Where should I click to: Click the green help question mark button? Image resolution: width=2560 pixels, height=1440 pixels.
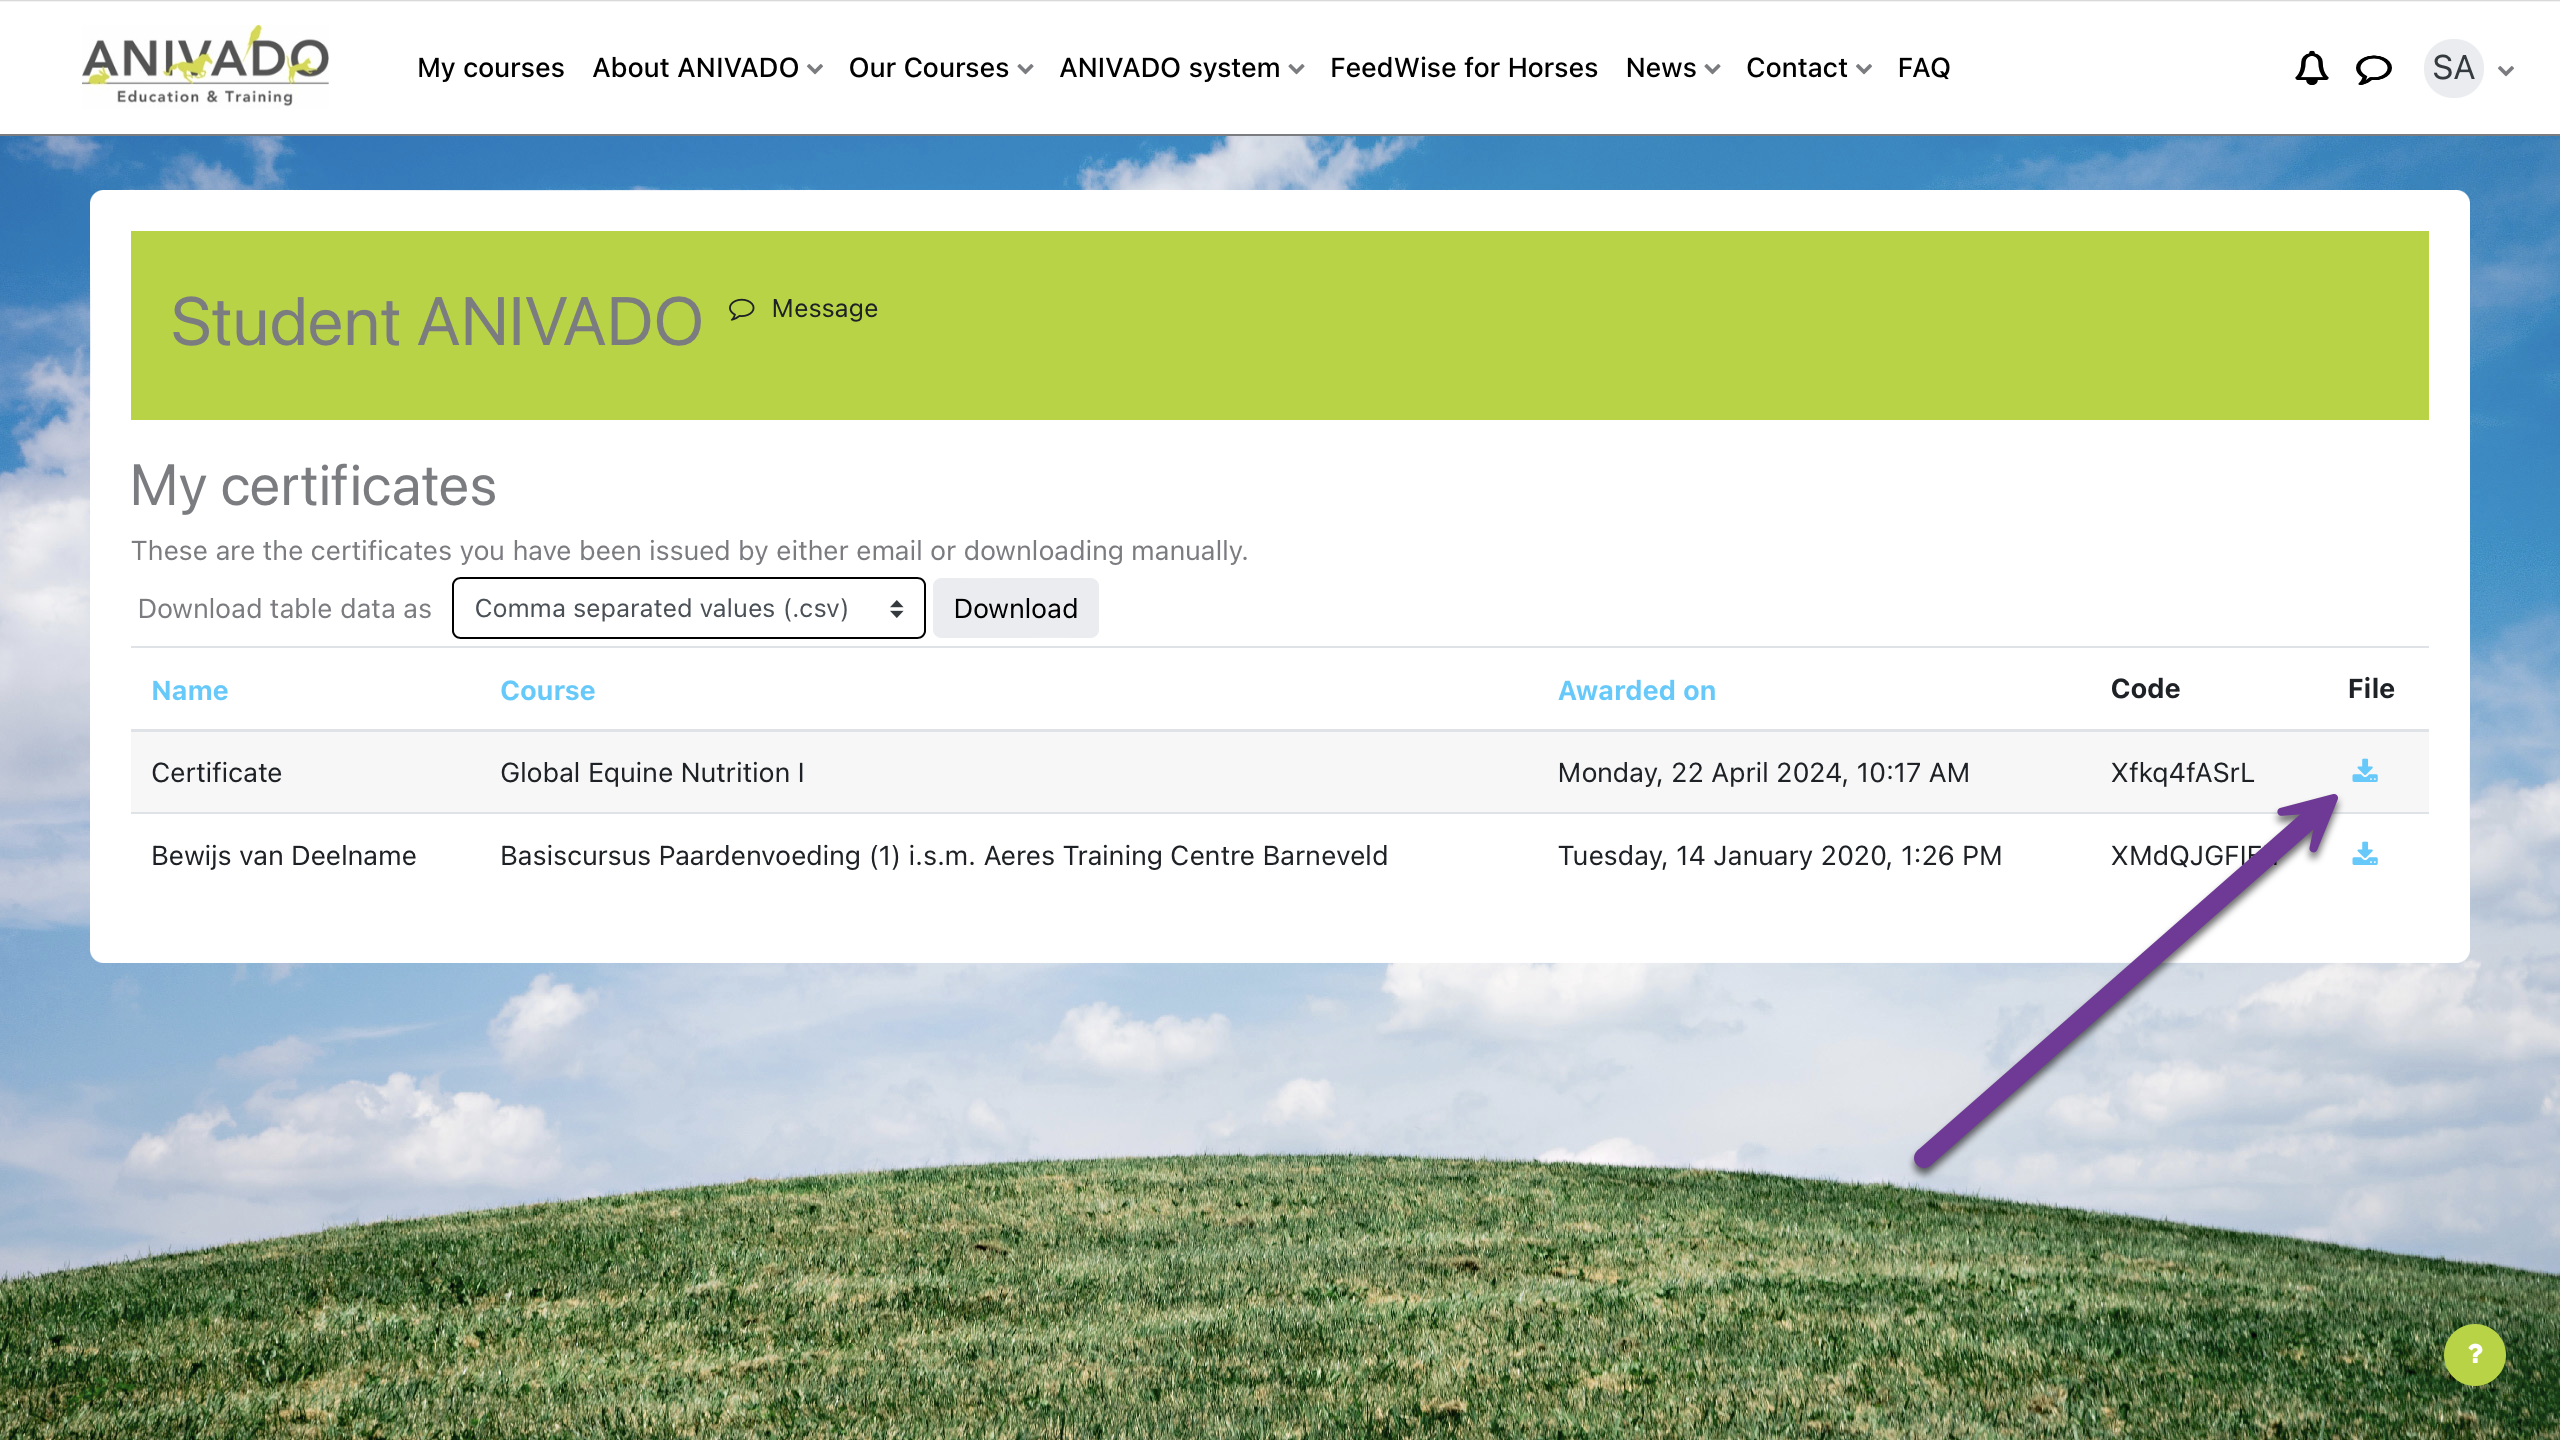(2474, 1354)
